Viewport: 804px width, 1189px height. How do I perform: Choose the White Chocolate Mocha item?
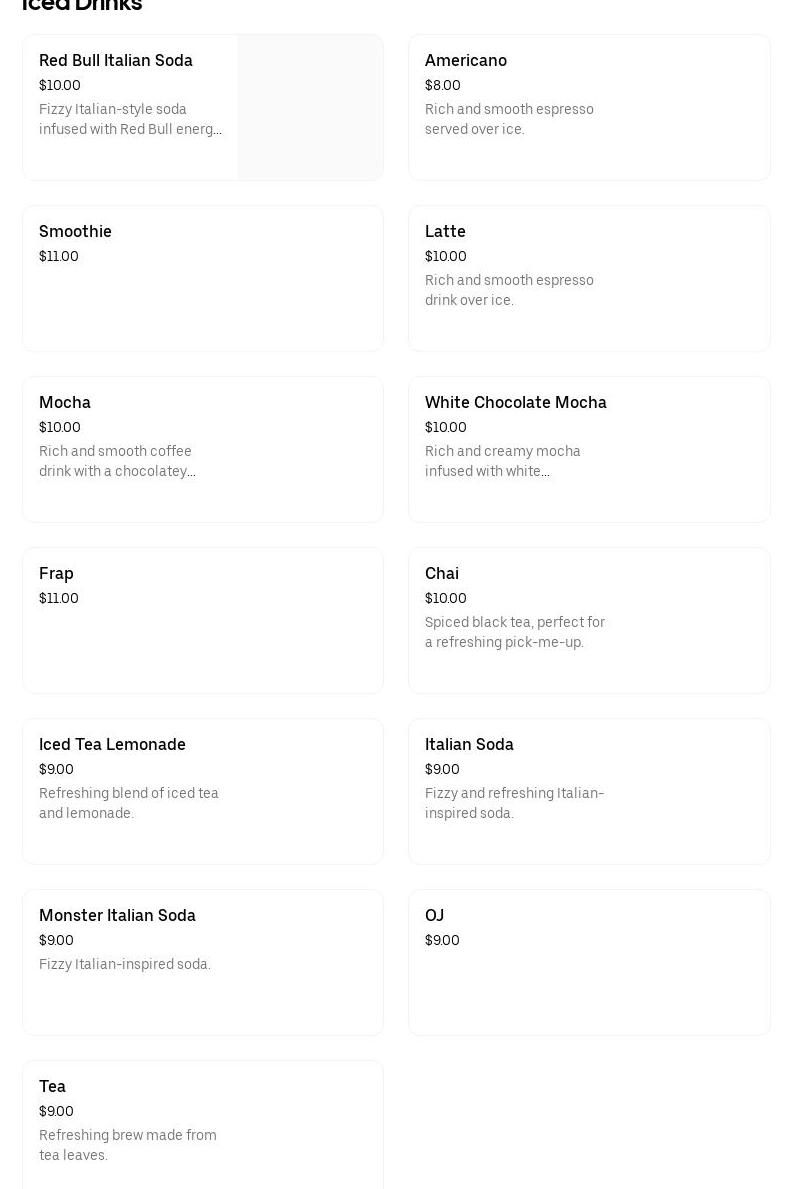589,449
